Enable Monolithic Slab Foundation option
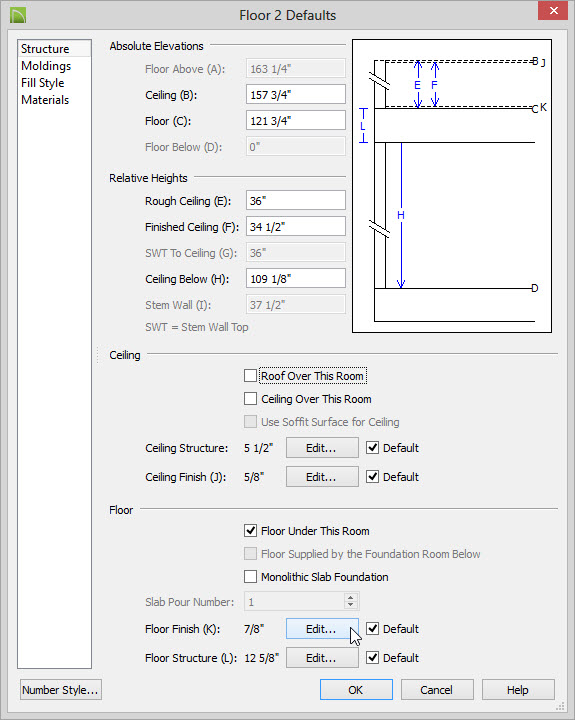The width and height of the screenshot is (575, 720). [x=250, y=577]
